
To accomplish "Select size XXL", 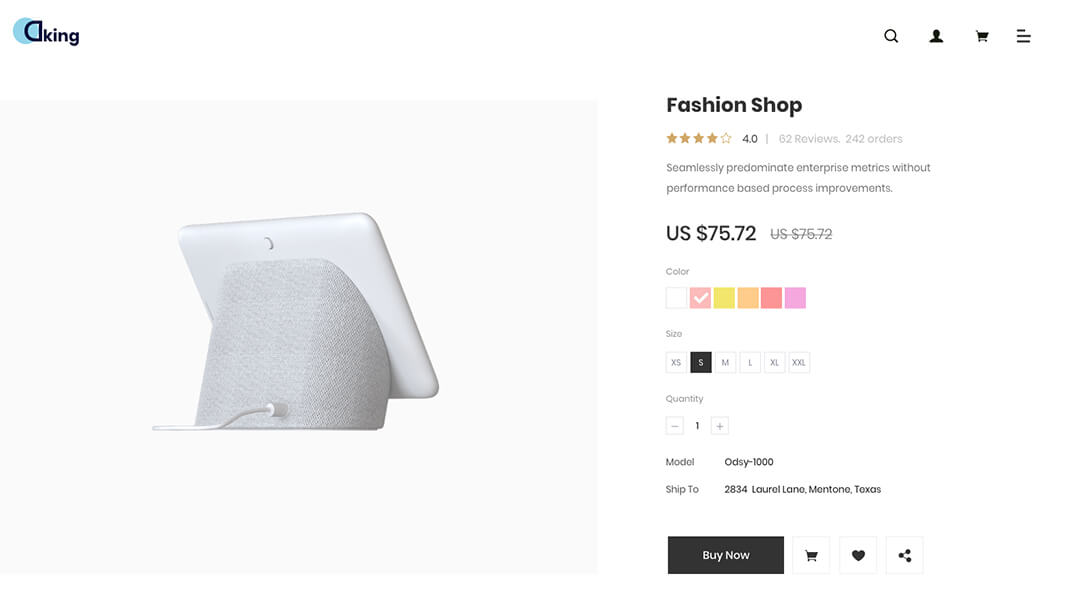I will coord(799,362).
